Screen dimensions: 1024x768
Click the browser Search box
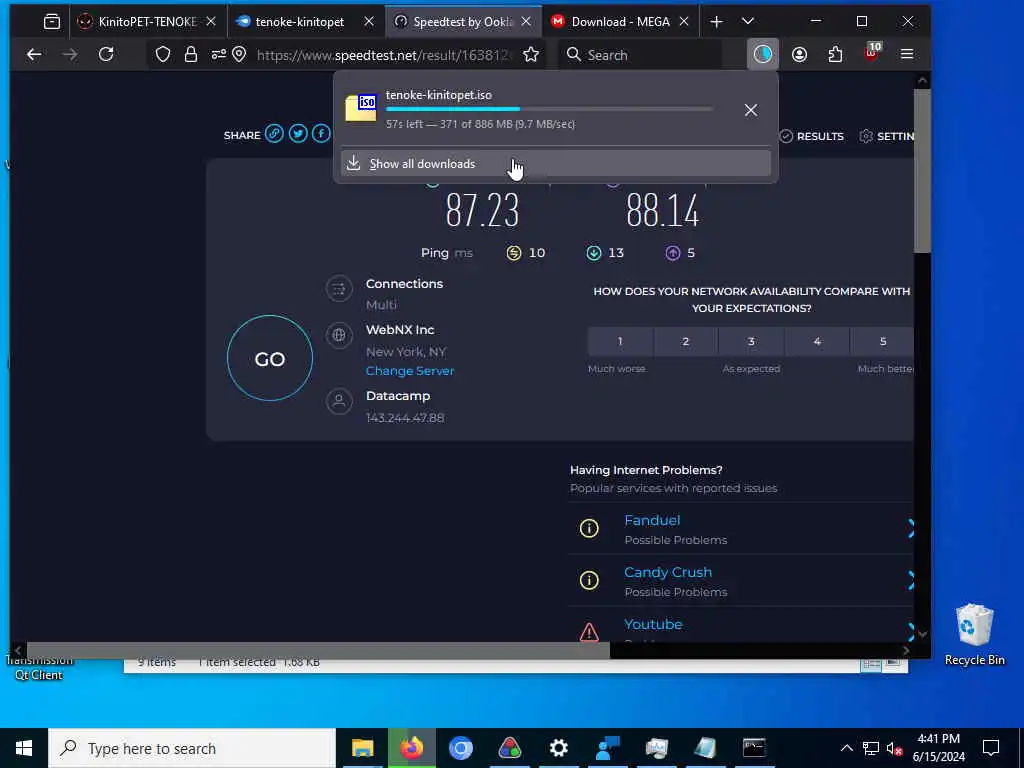(640, 55)
